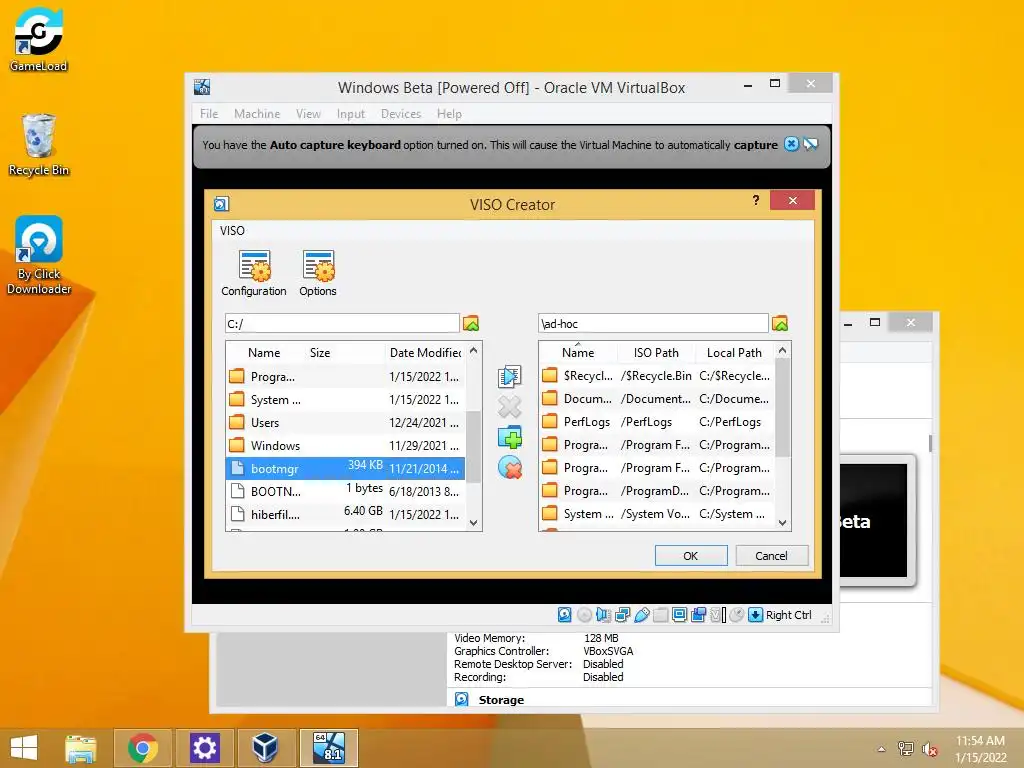Image resolution: width=1024 pixels, height=768 pixels.
Task: Cancel the VISO Creator dialog
Action: click(771, 556)
